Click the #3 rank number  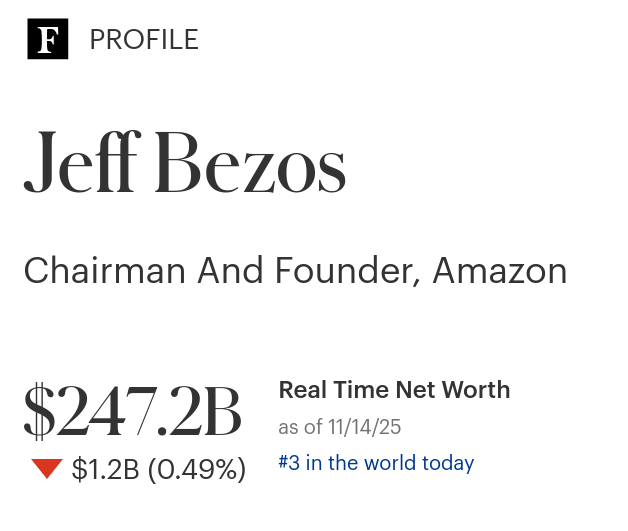click(x=290, y=463)
